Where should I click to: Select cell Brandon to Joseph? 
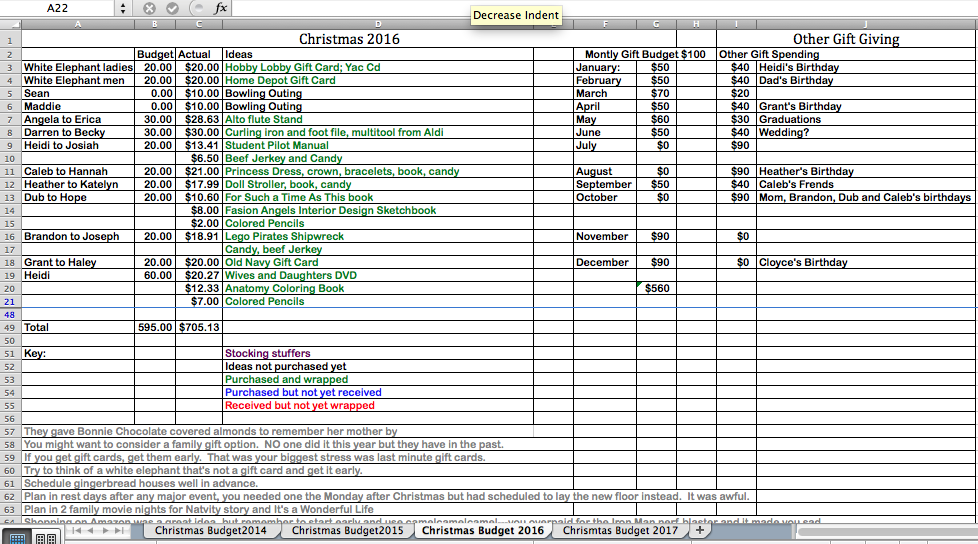click(x=78, y=236)
